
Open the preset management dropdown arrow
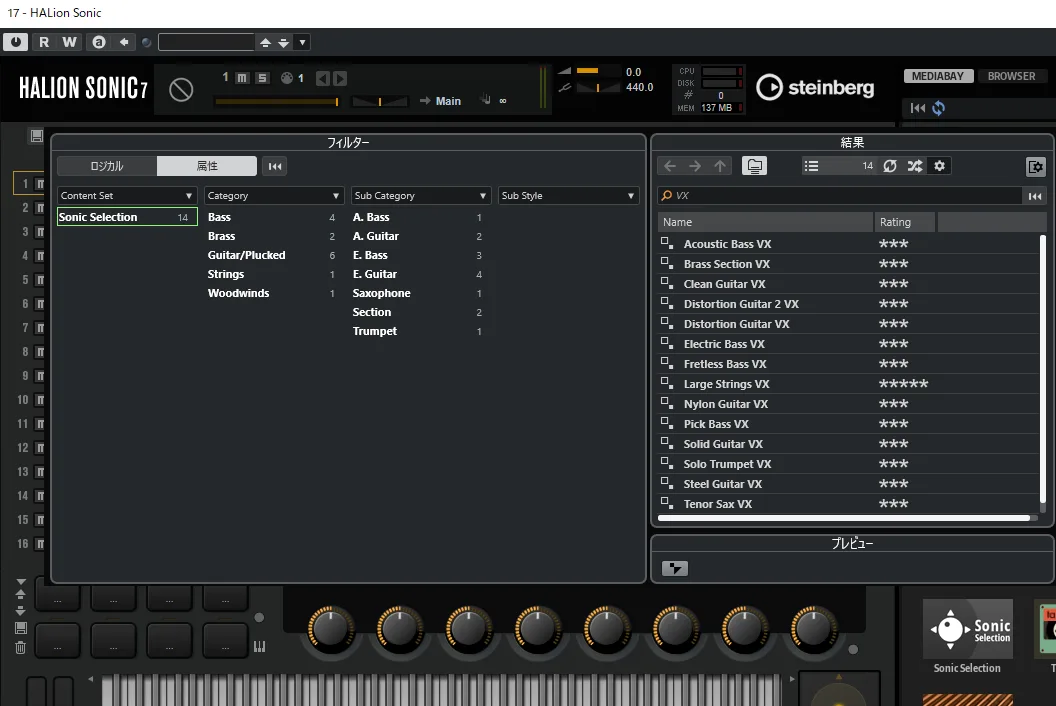(302, 42)
